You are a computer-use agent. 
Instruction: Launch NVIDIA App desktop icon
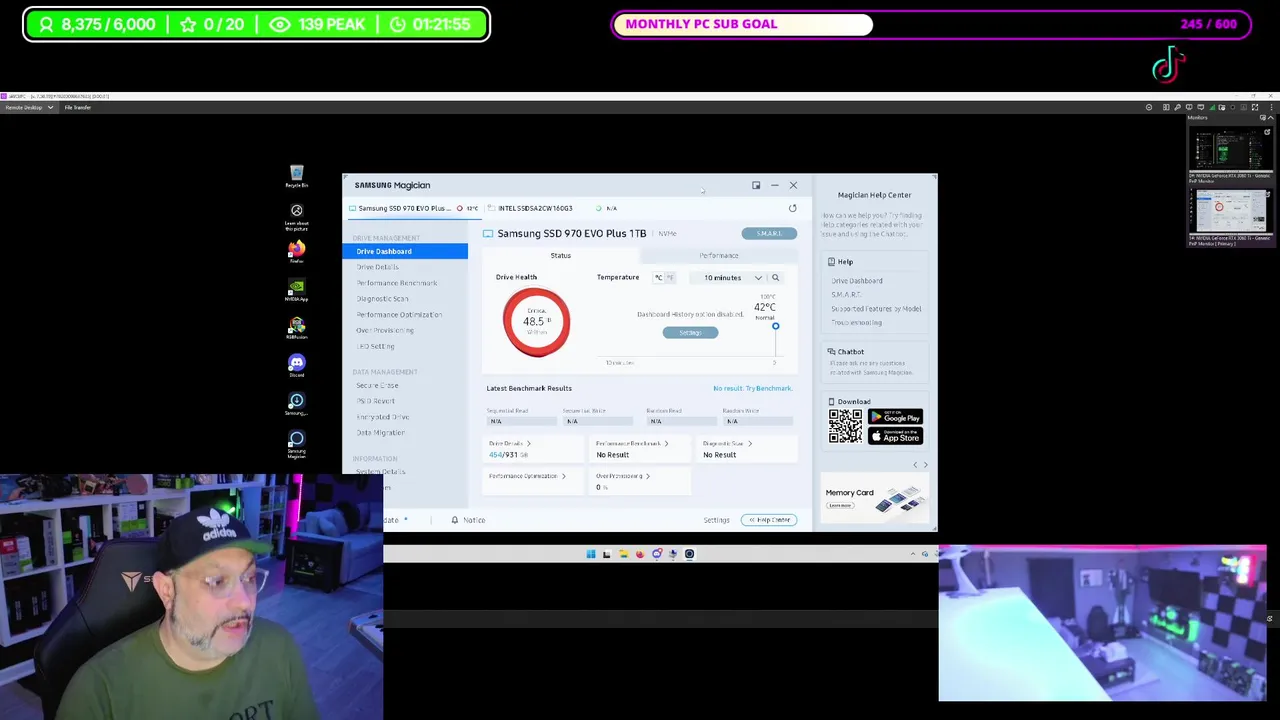click(296, 289)
